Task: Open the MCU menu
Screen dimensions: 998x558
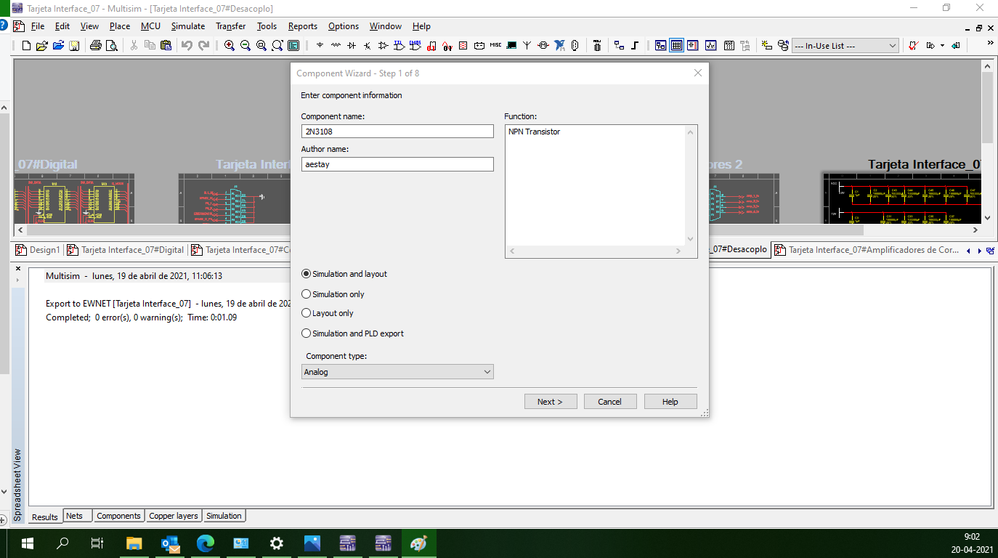Action: [x=150, y=26]
